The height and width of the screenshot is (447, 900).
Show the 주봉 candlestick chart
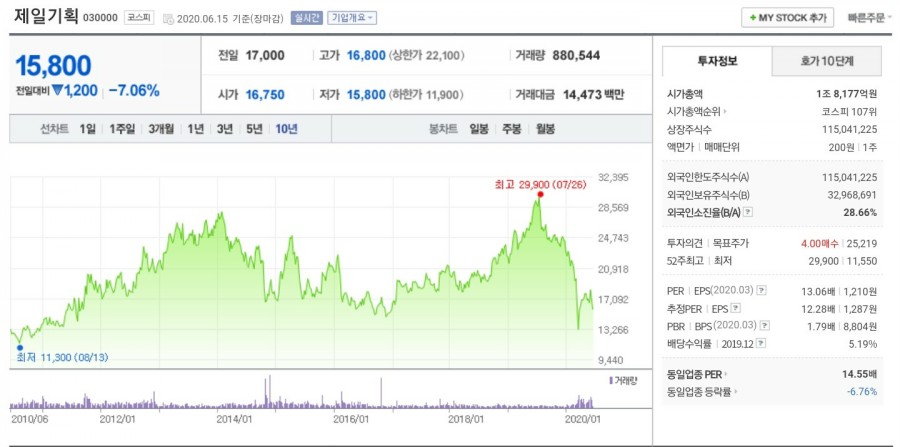point(511,129)
